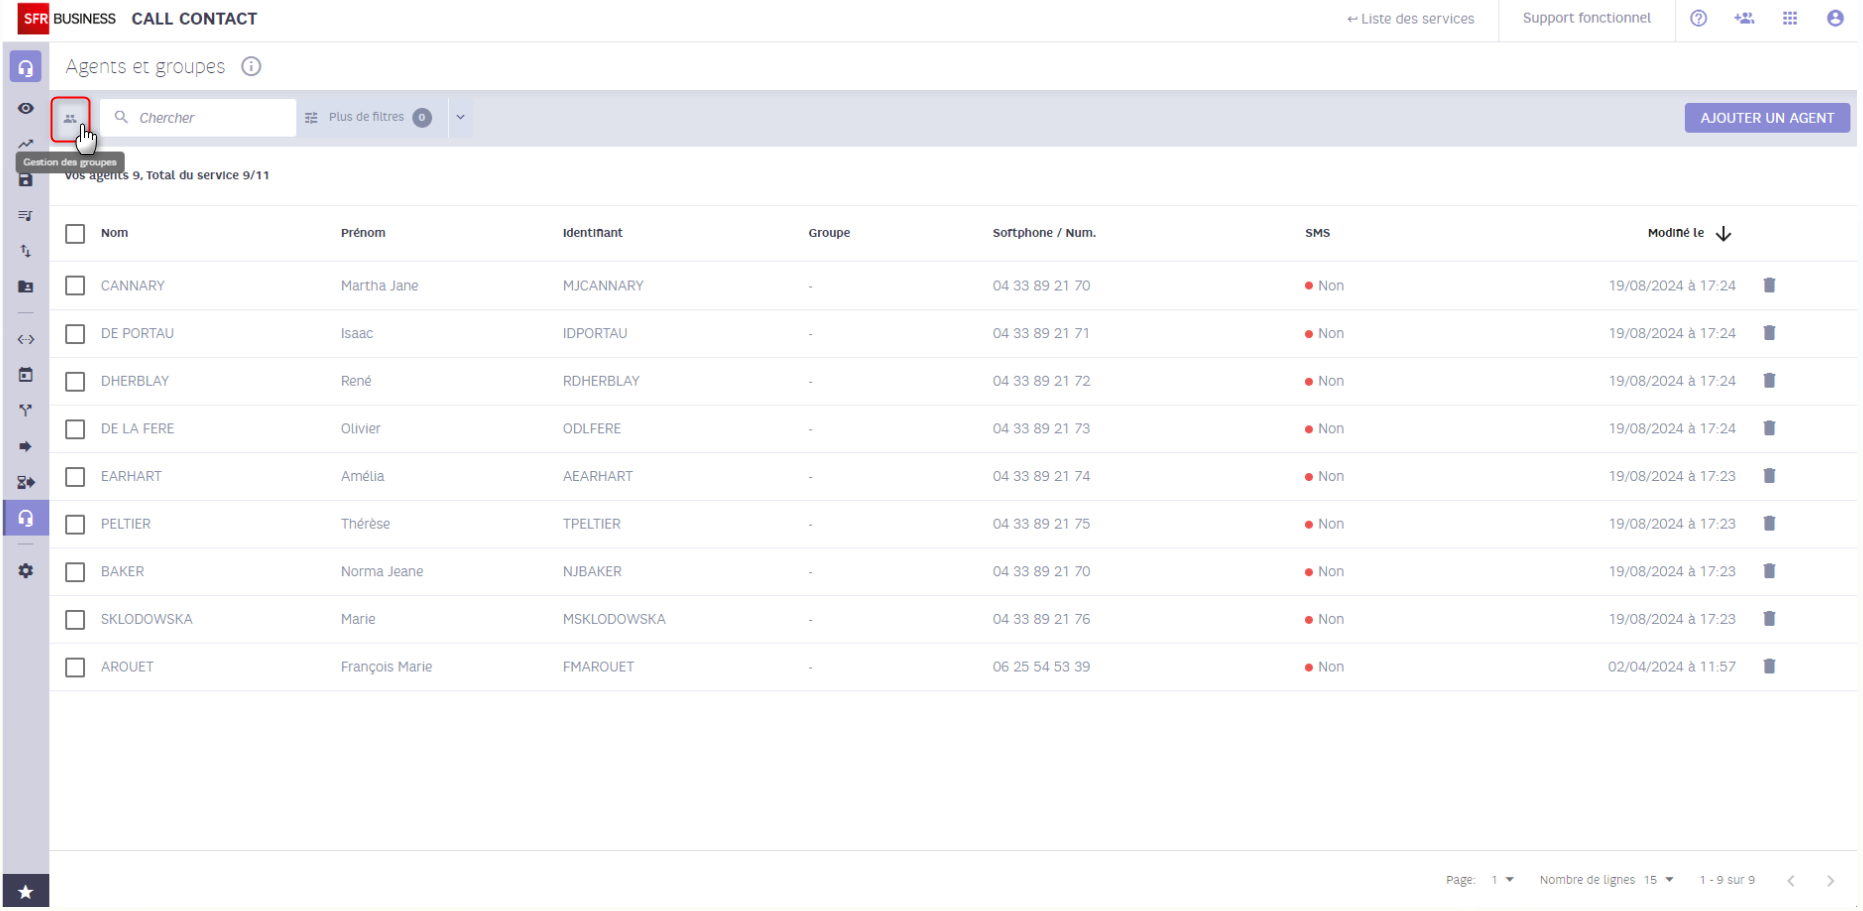
Task: Open the eye supervision icon in sidebar
Action: pos(26,108)
